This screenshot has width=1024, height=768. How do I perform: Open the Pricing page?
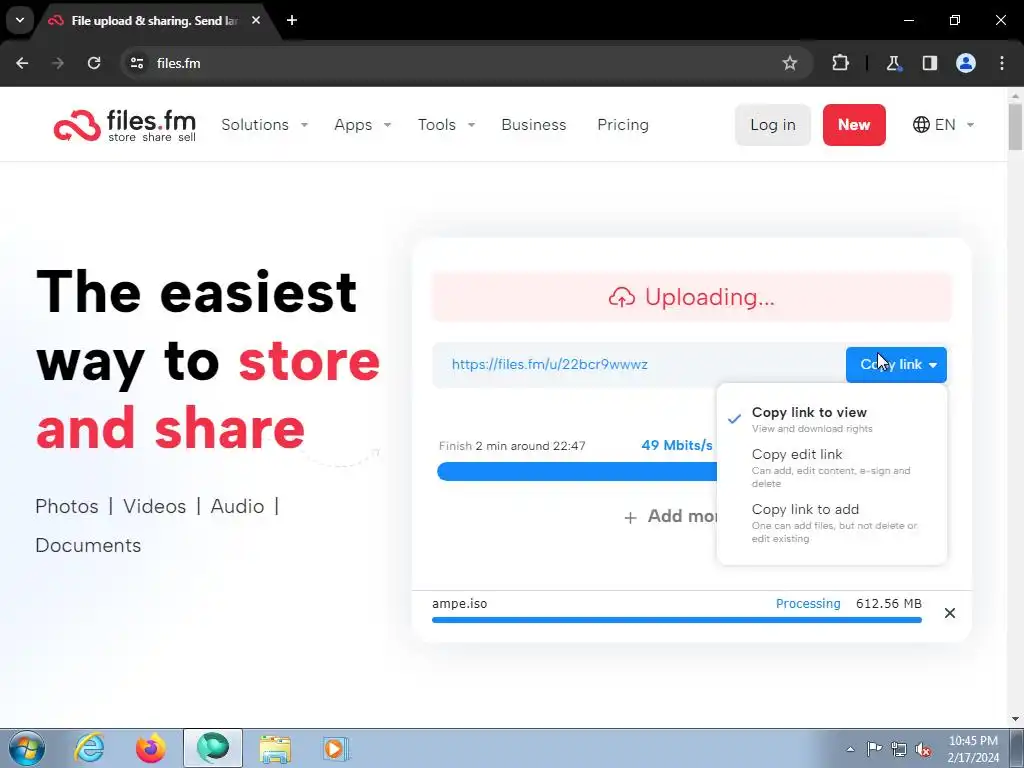click(623, 125)
